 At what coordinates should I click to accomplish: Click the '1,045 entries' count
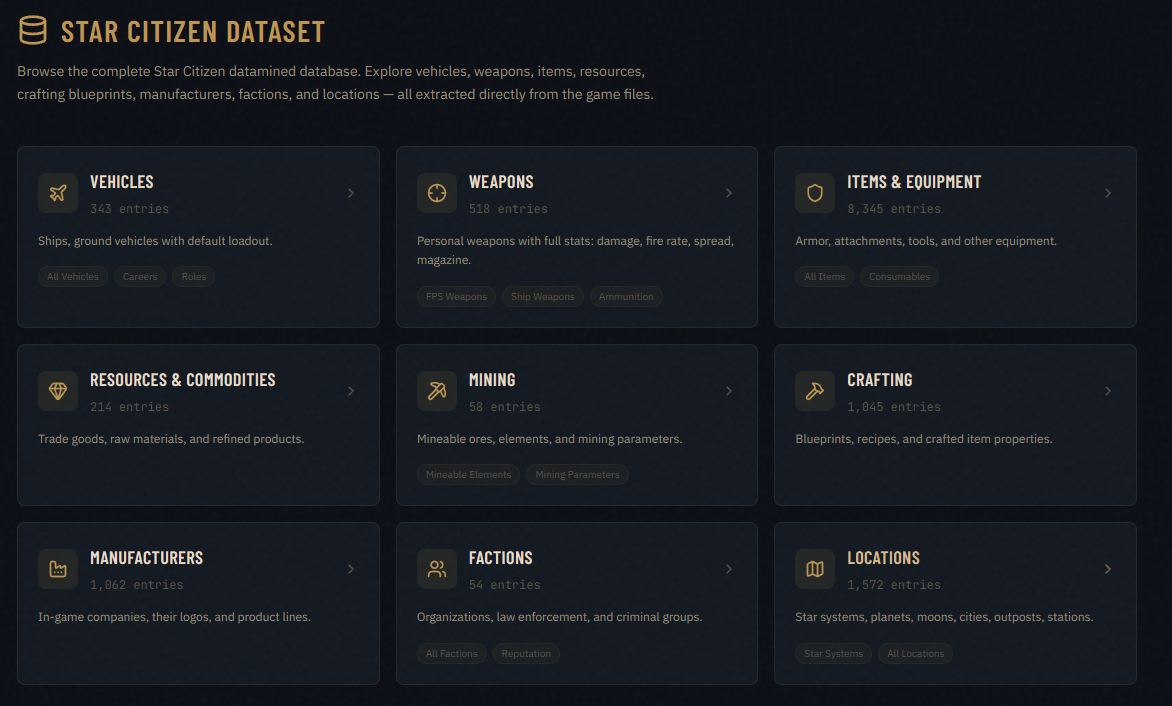pos(894,407)
